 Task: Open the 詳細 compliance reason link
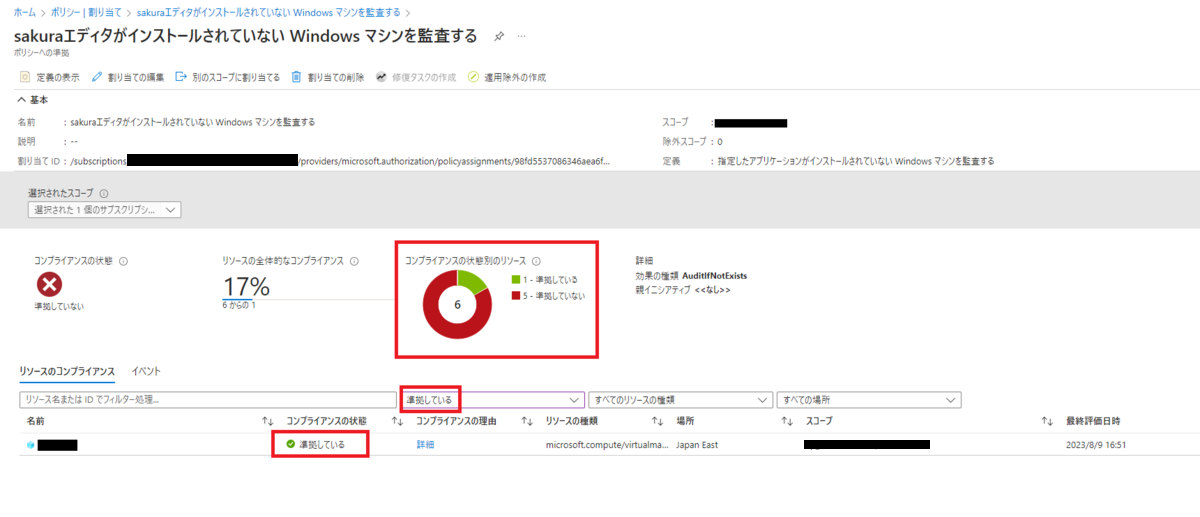tap(425, 445)
